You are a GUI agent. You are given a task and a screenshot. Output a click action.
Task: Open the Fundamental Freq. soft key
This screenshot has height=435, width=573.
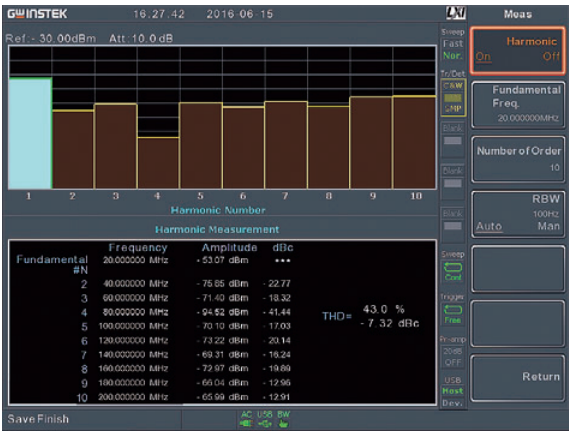pyautogui.click(x=518, y=105)
